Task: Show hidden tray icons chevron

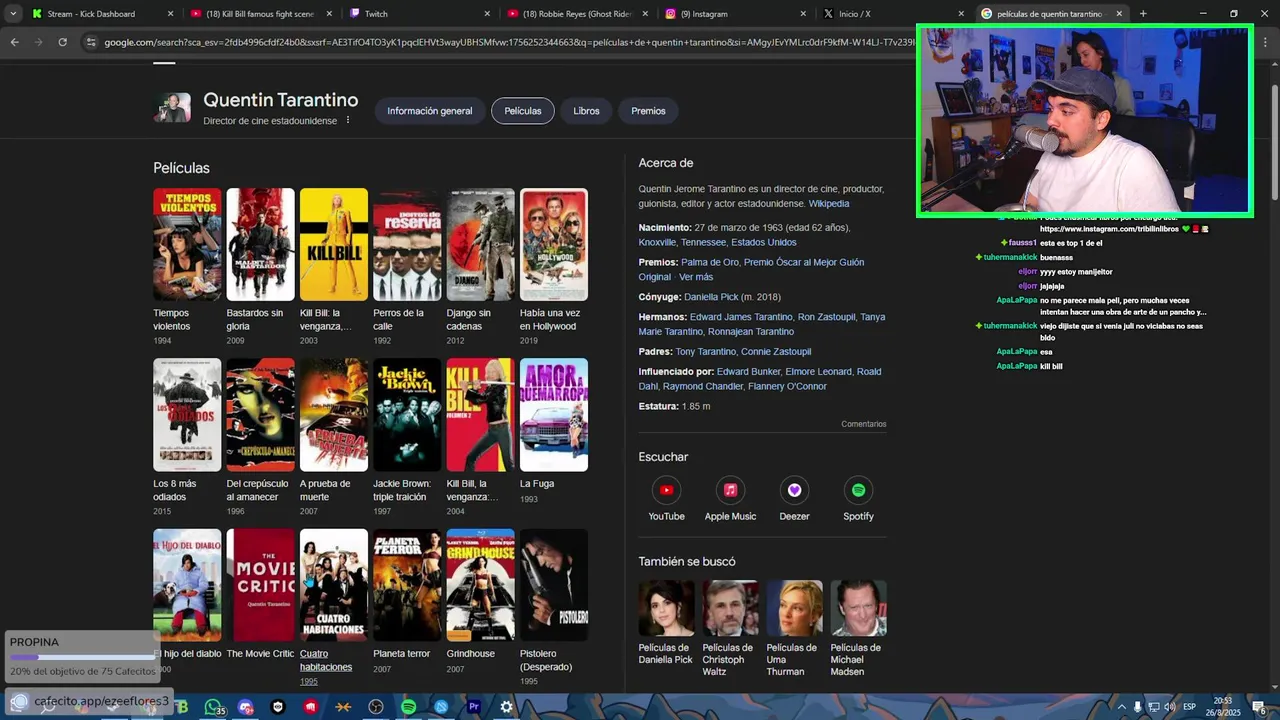Action: 1122,707
